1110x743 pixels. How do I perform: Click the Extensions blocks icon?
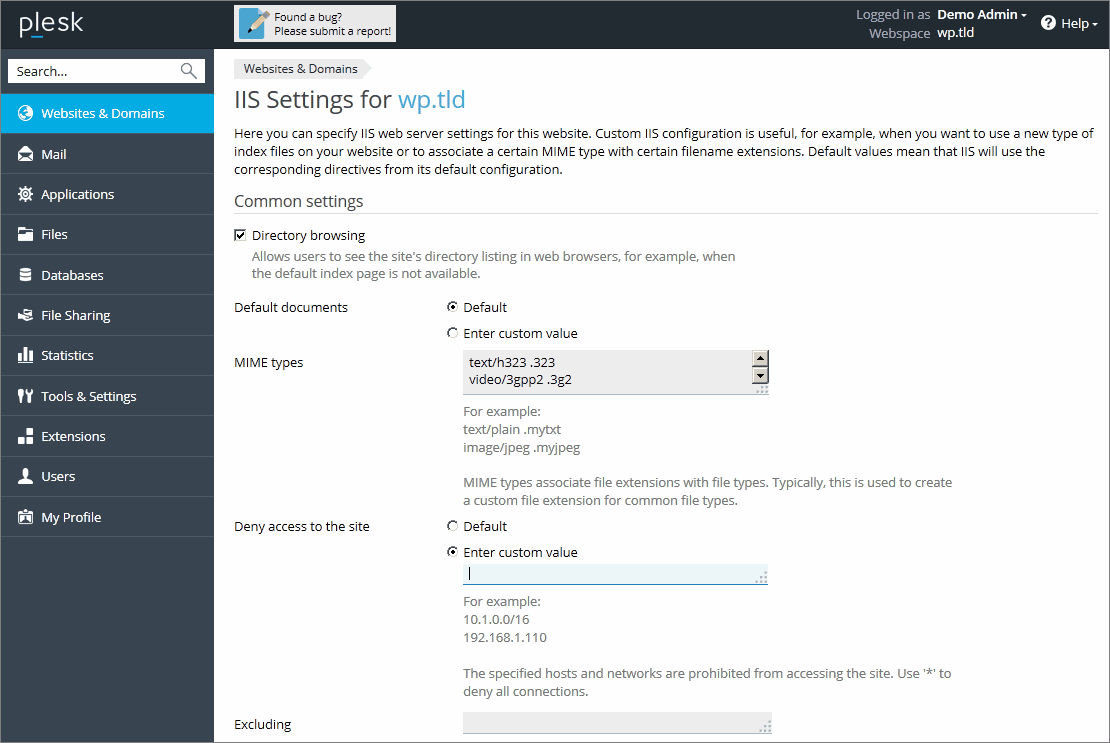point(26,436)
